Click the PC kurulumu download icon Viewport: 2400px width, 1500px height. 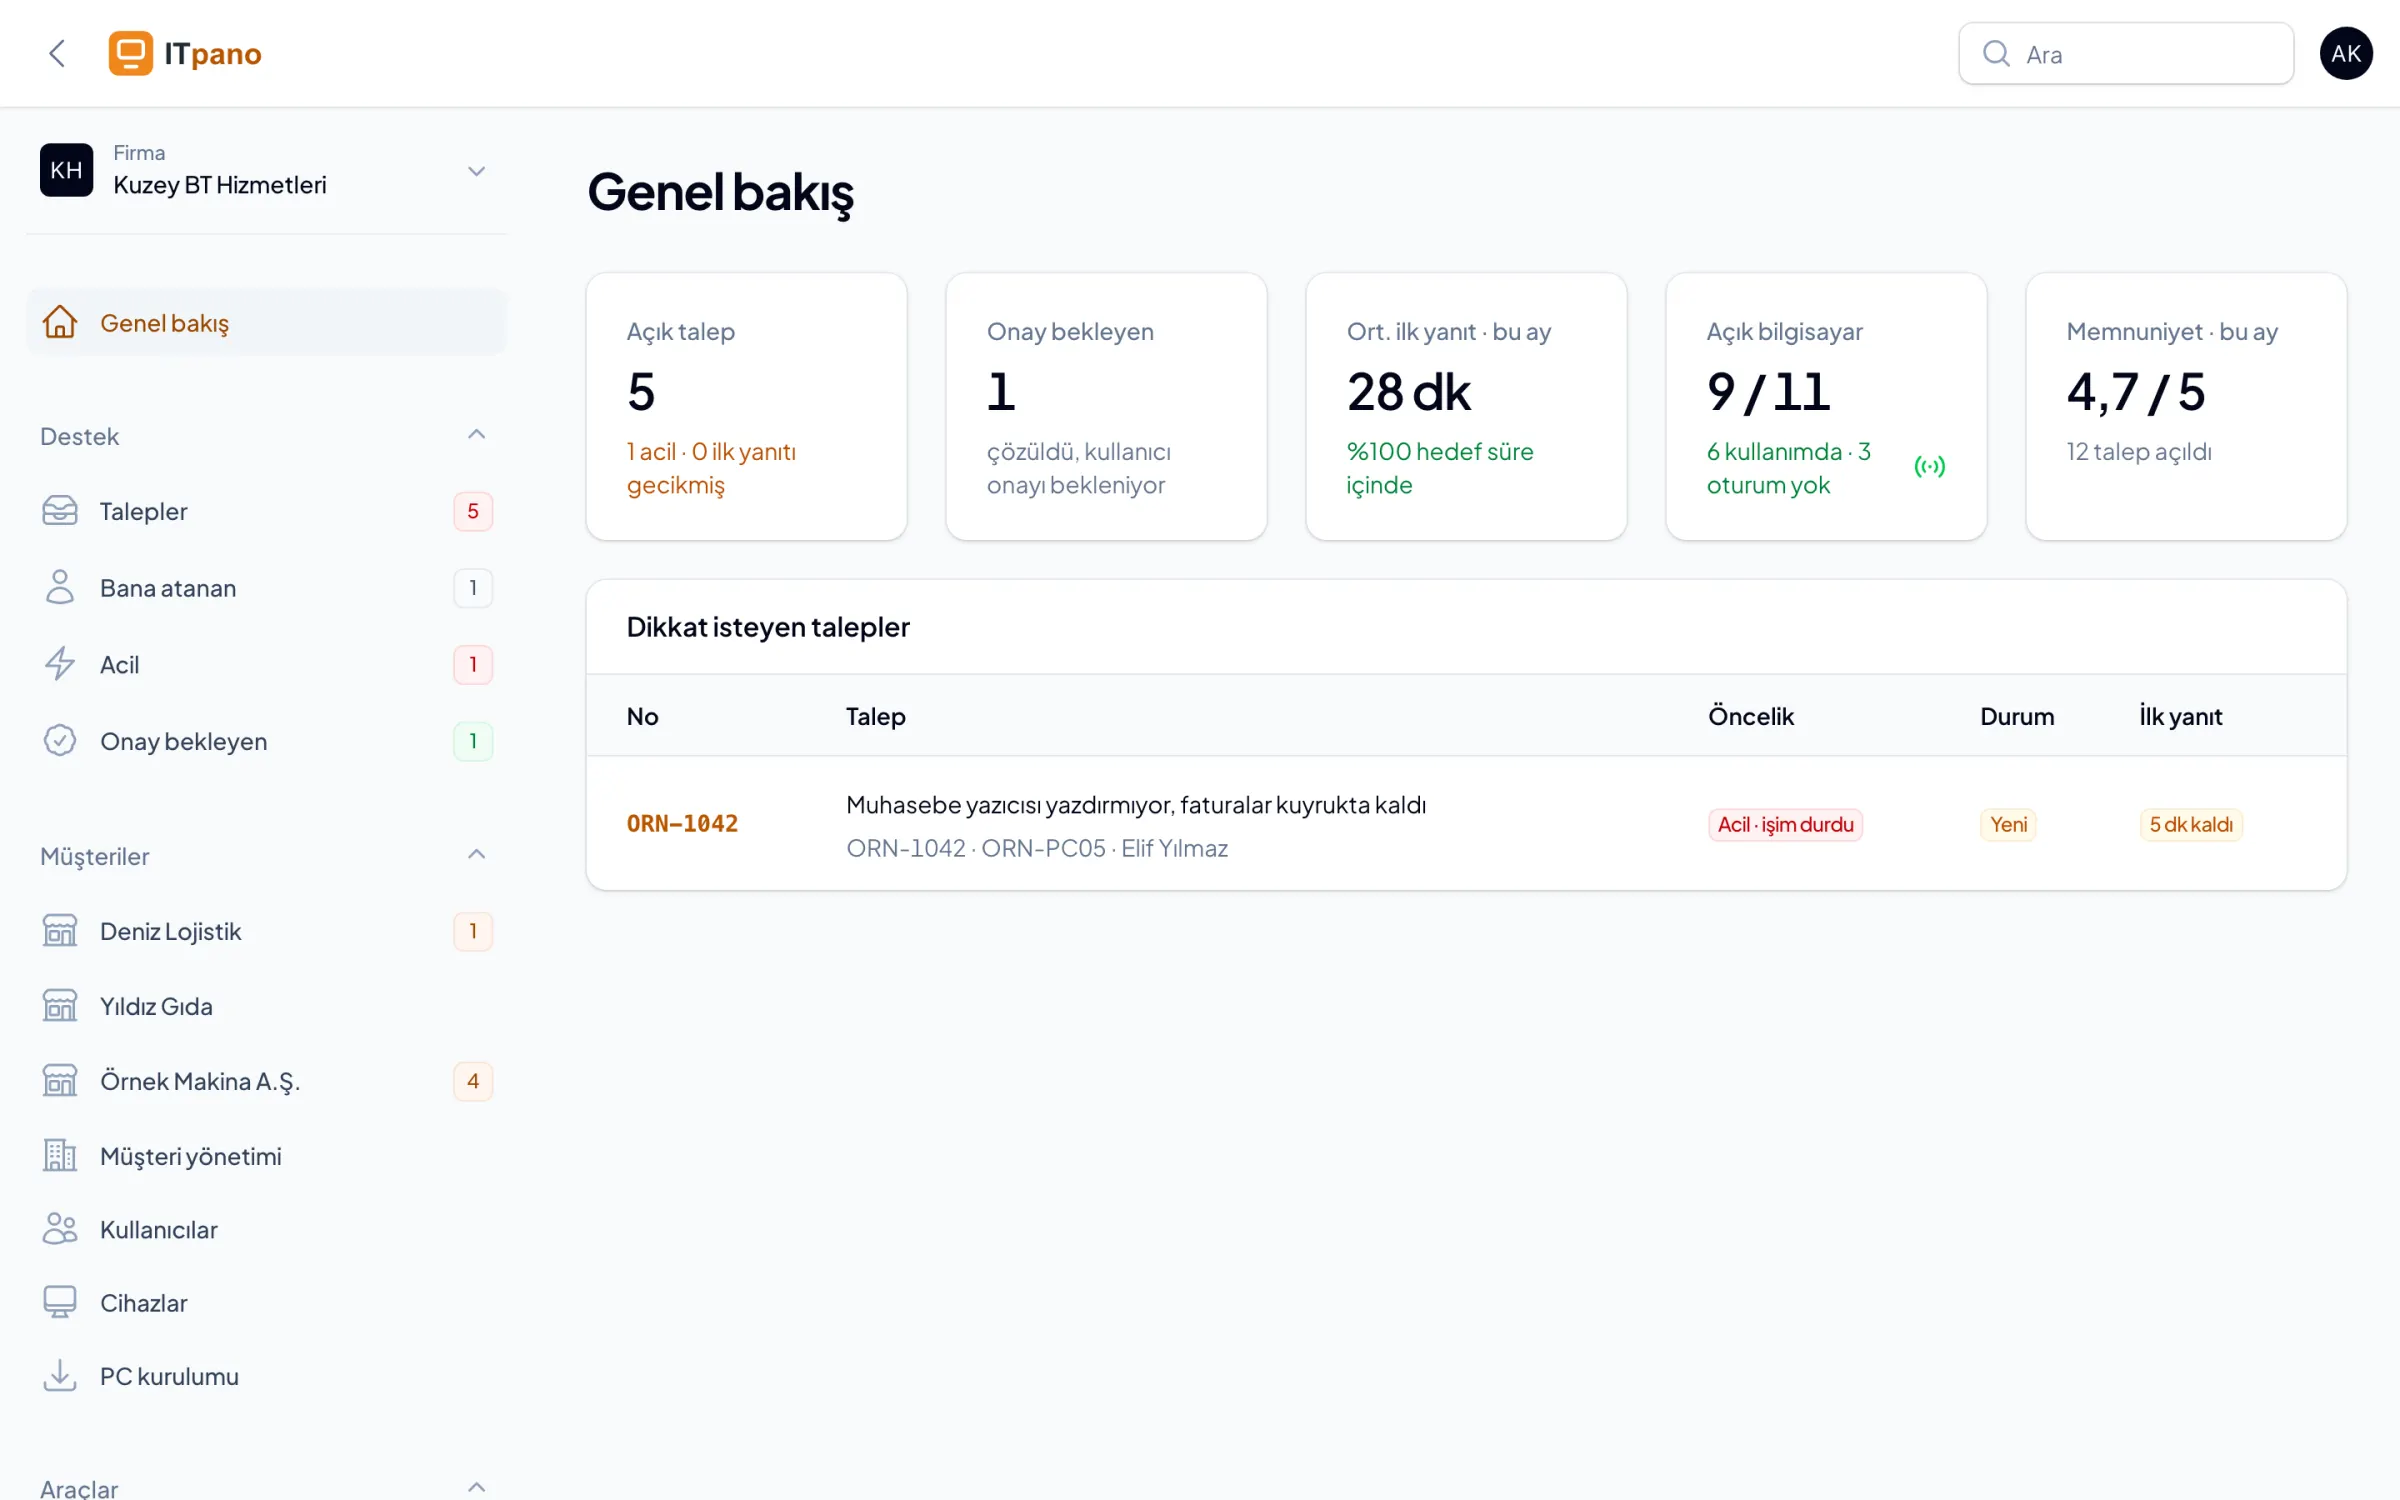pos(60,1376)
